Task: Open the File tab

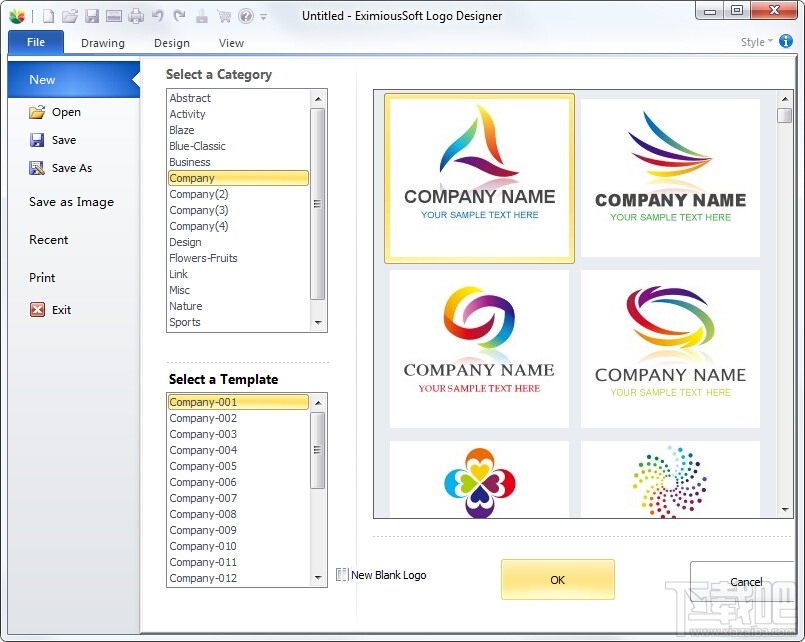Action: point(36,42)
